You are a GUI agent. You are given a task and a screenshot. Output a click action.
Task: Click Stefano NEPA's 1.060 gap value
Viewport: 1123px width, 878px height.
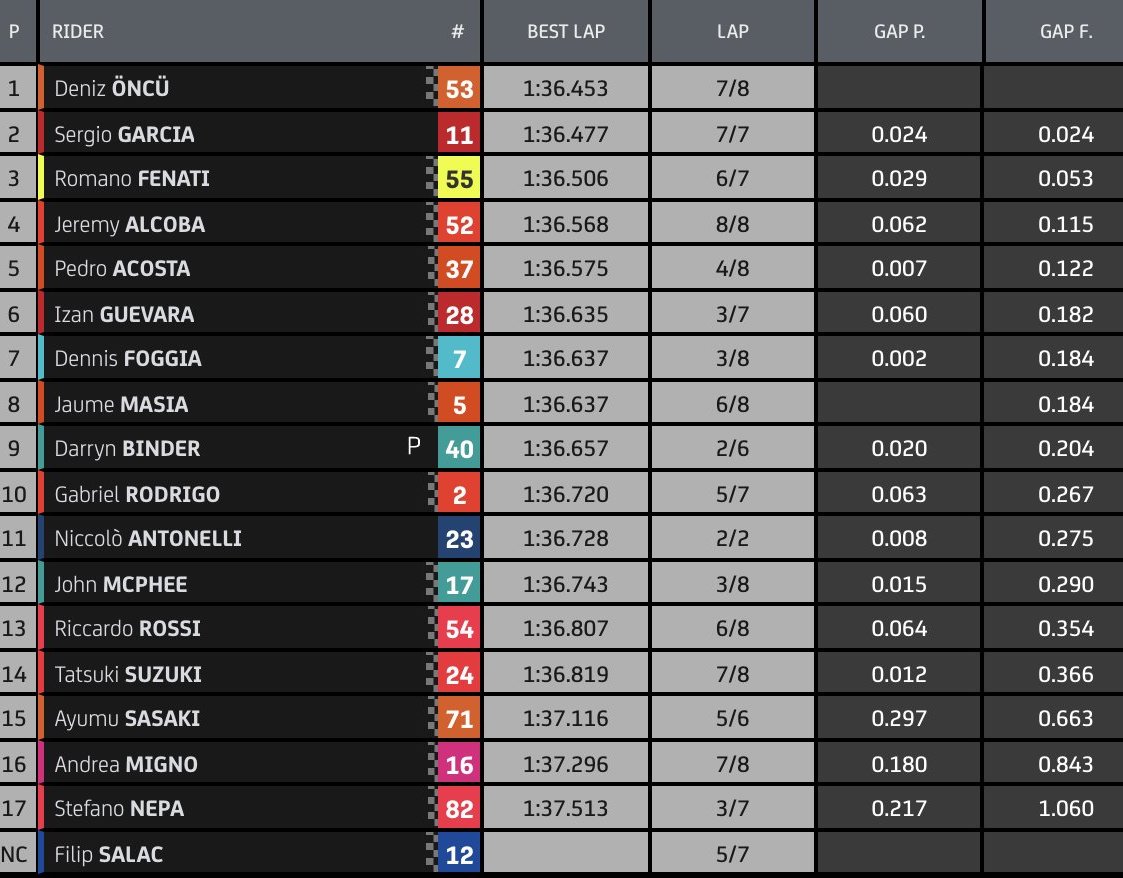point(1066,809)
